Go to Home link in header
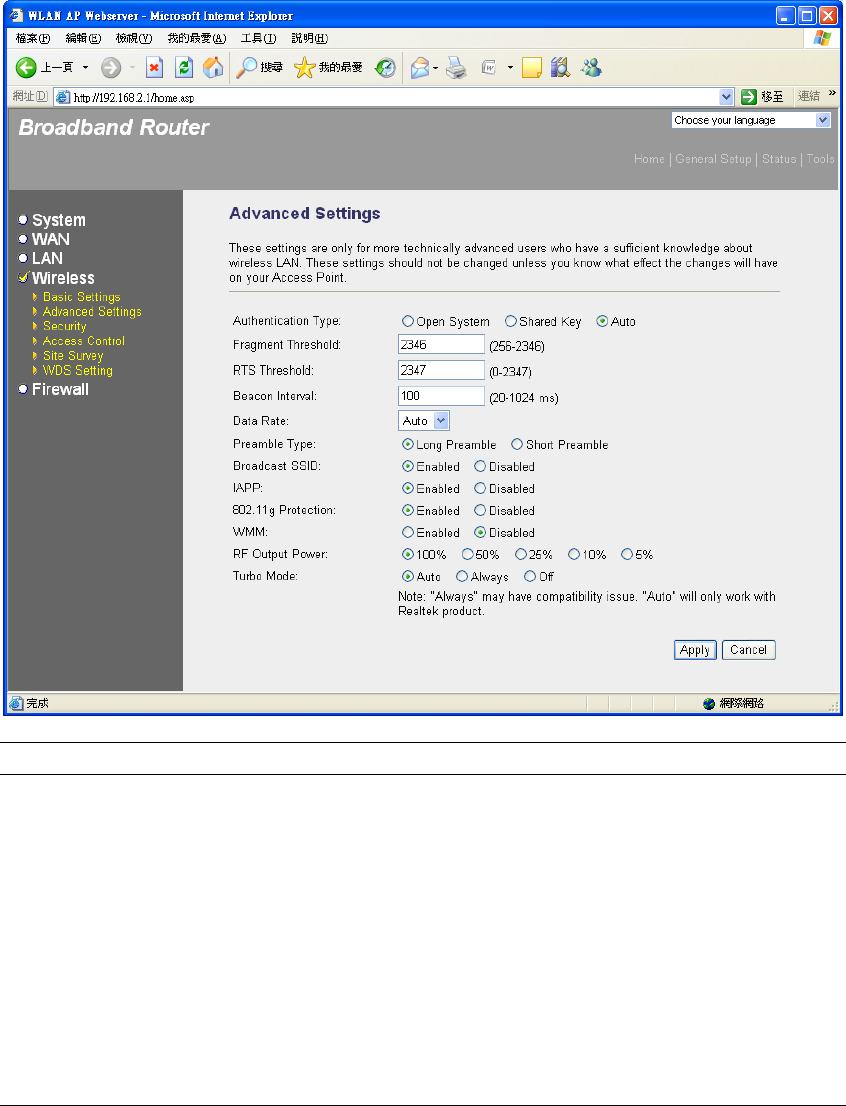The width and height of the screenshot is (846, 1106). [649, 159]
